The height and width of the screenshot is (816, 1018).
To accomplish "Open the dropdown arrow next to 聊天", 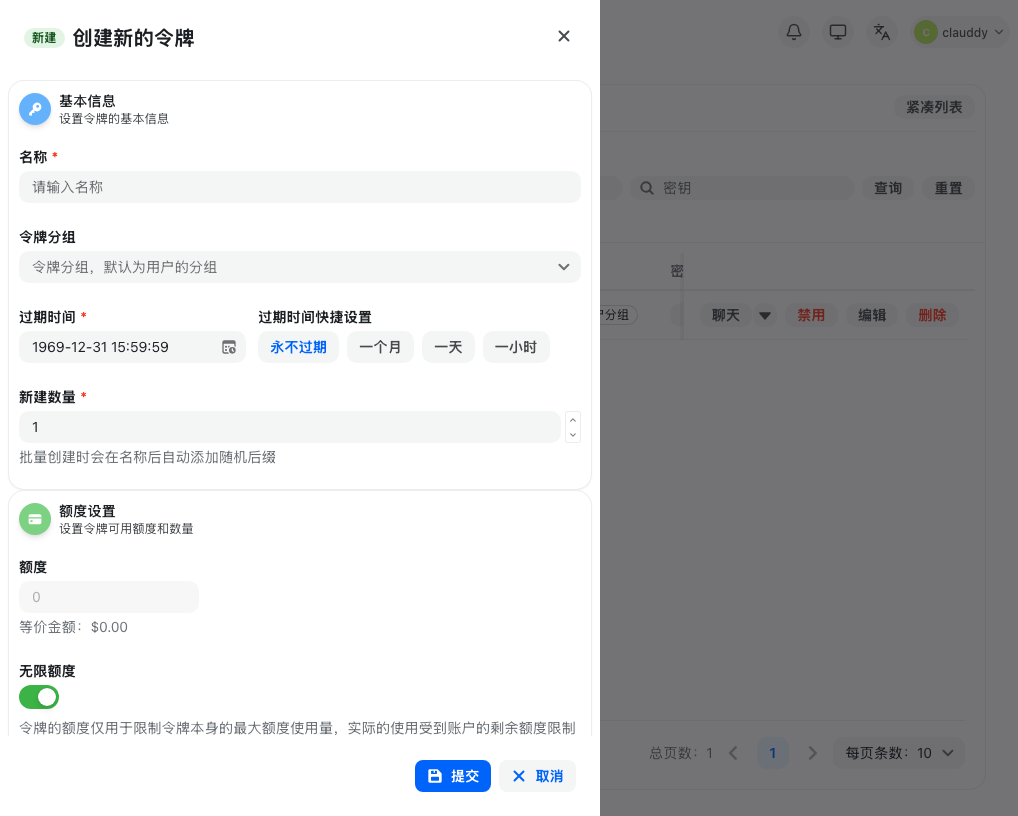I will point(764,314).
